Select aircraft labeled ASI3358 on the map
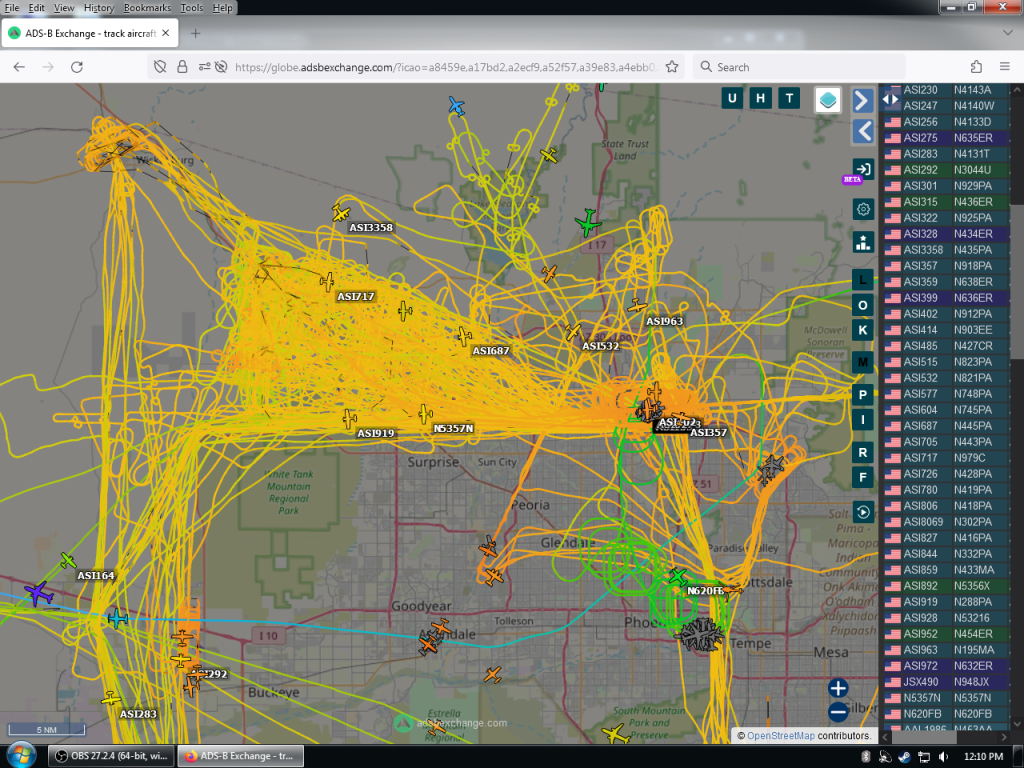The height and width of the screenshot is (768, 1024). point(340,213)
